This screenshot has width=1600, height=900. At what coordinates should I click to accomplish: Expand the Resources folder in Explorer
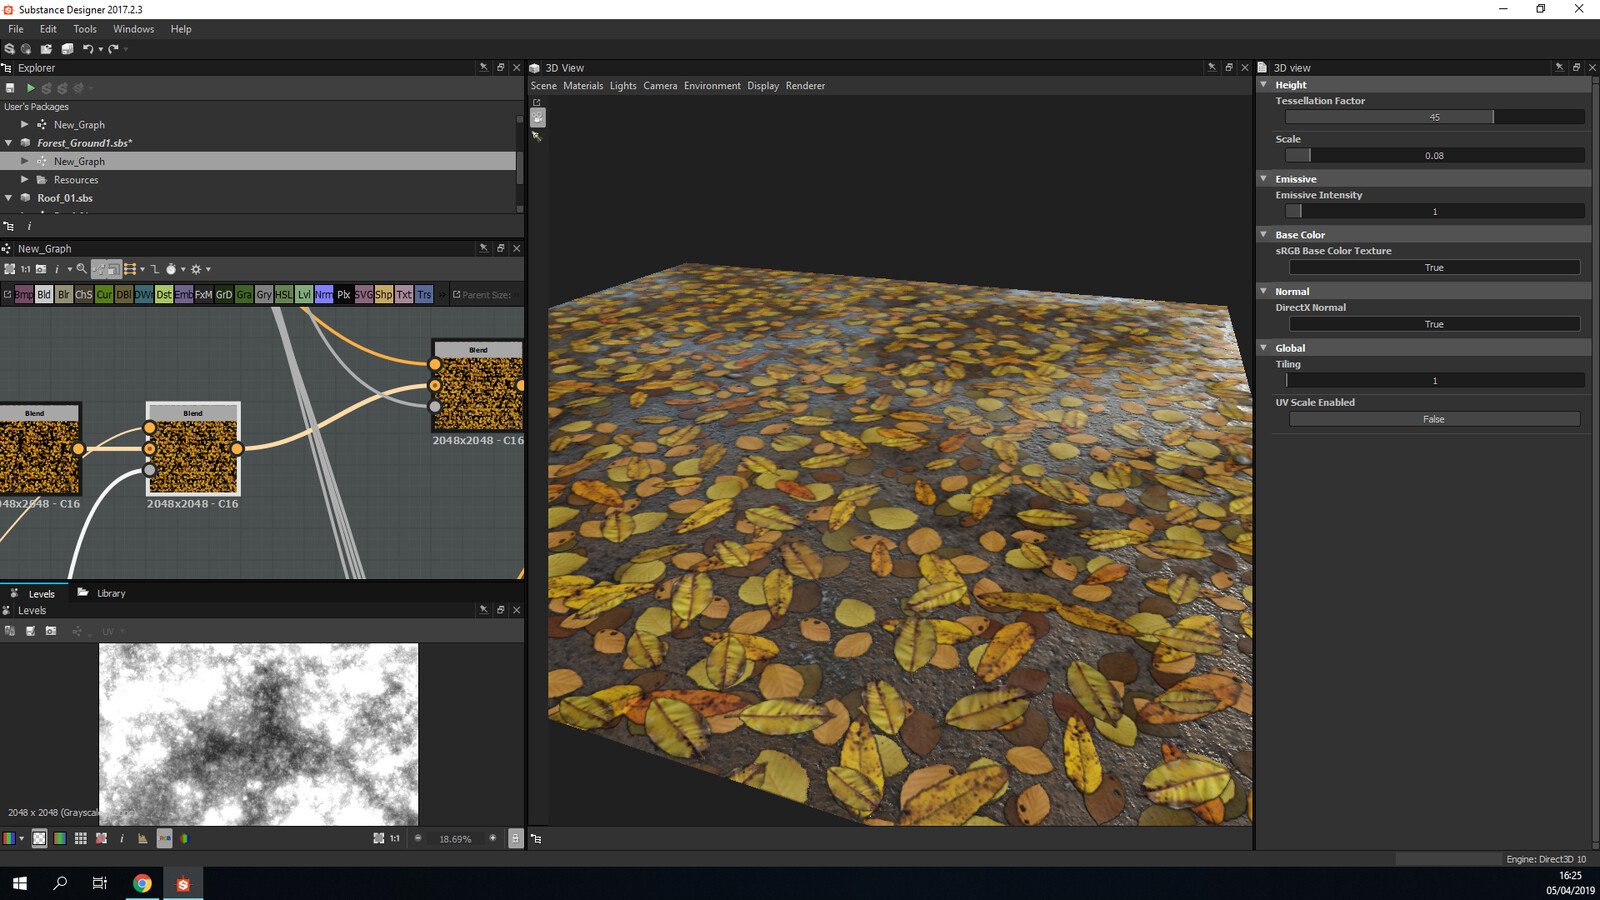click(25, 180)
